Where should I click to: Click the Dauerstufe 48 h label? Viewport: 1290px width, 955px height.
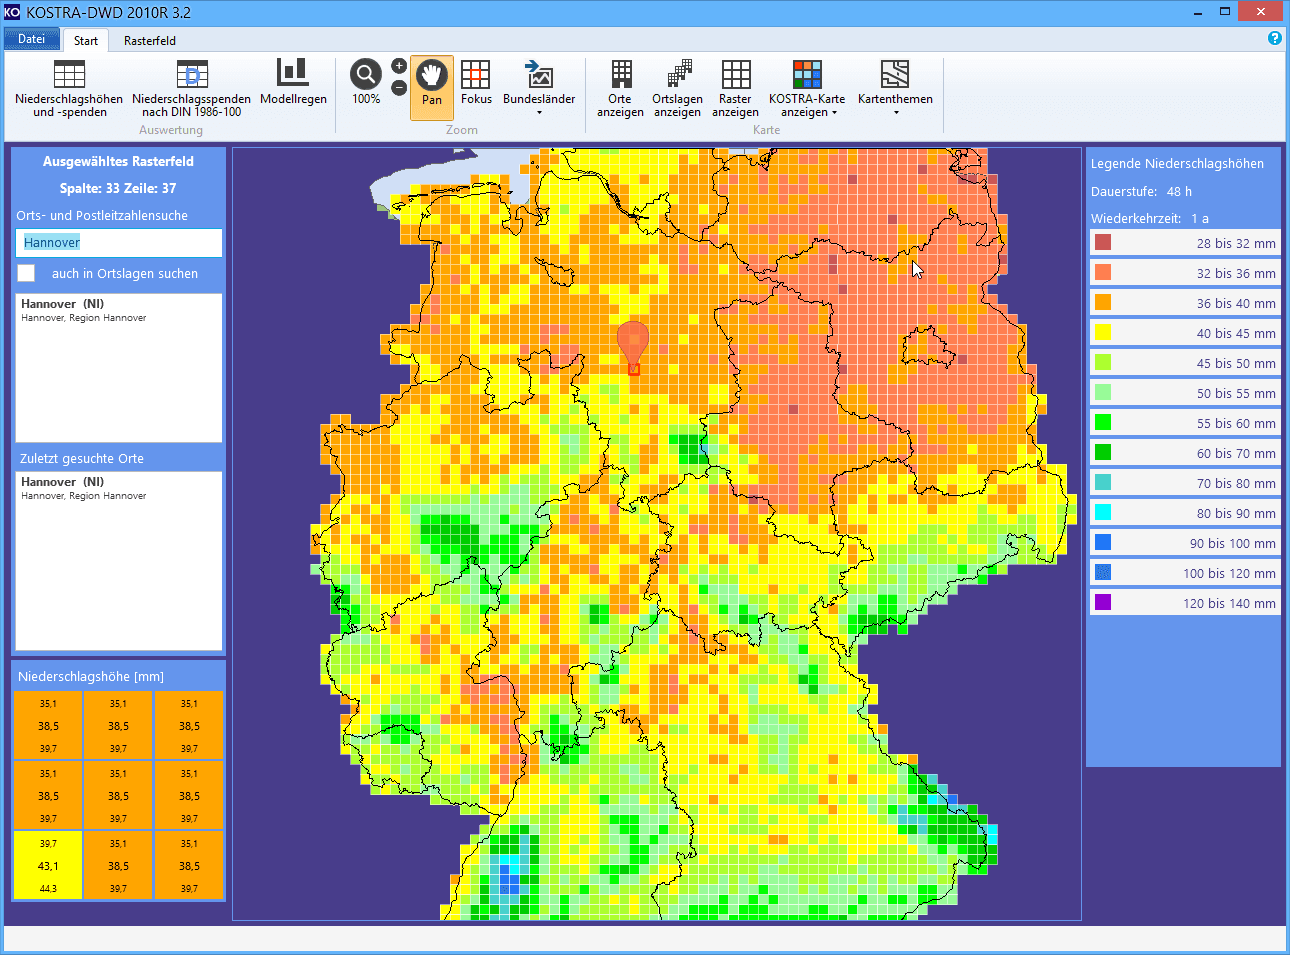point(1141,191)
